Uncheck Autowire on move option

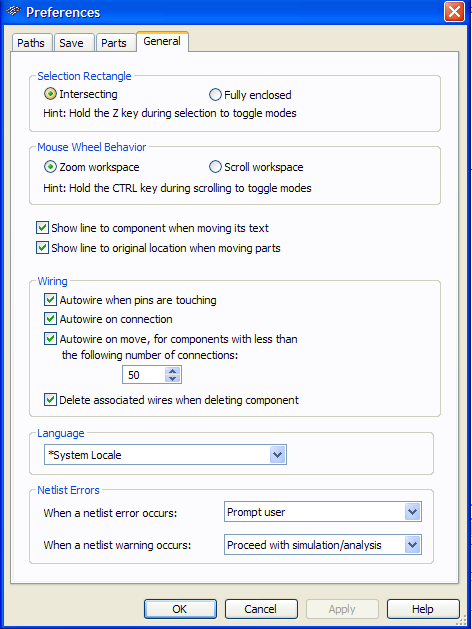click(x=50, y=339)
